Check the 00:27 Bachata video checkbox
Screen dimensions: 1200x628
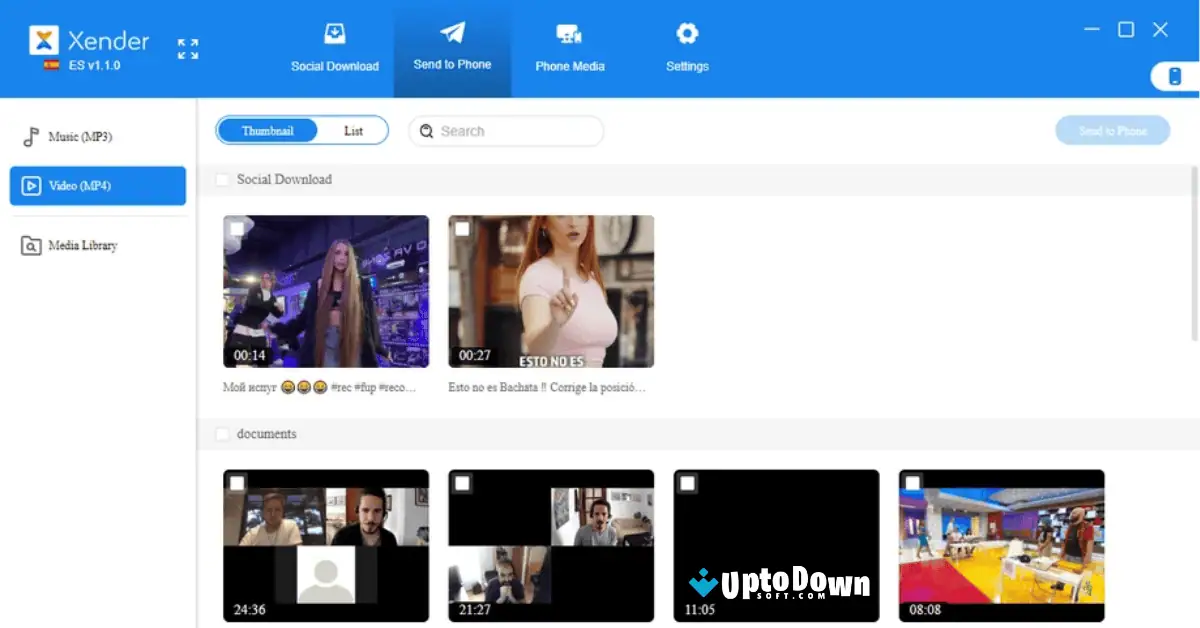pos(462,228)
